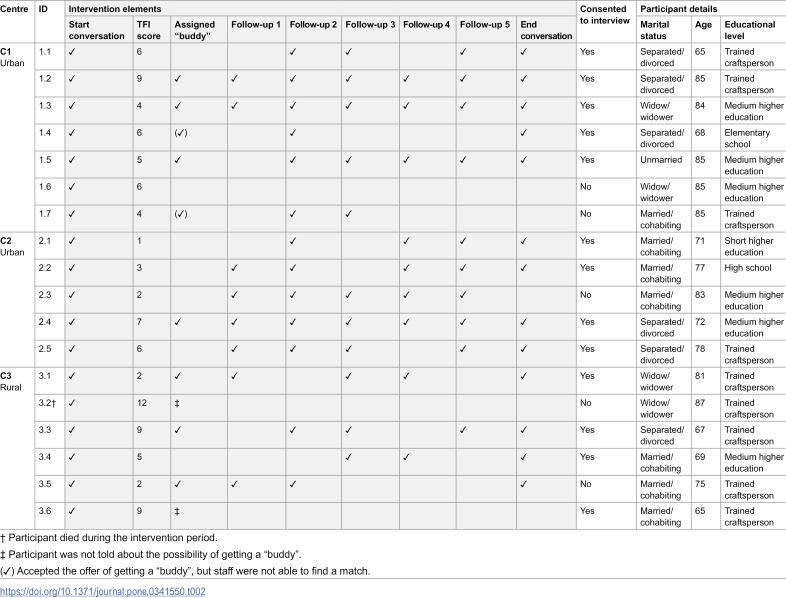786x598 pixels.
Task: Select the C2 Urban centre cell
Action: 13,246
